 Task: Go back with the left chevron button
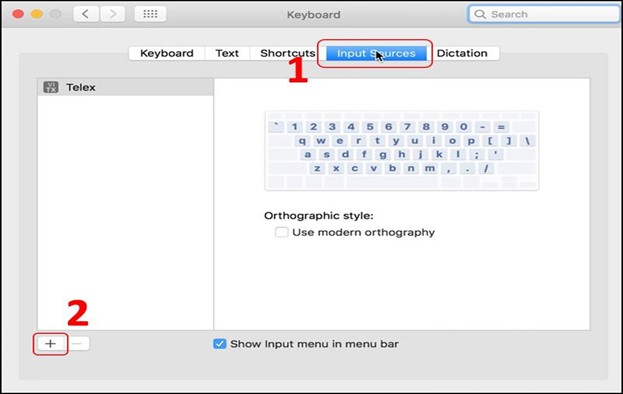coord(86,14)
